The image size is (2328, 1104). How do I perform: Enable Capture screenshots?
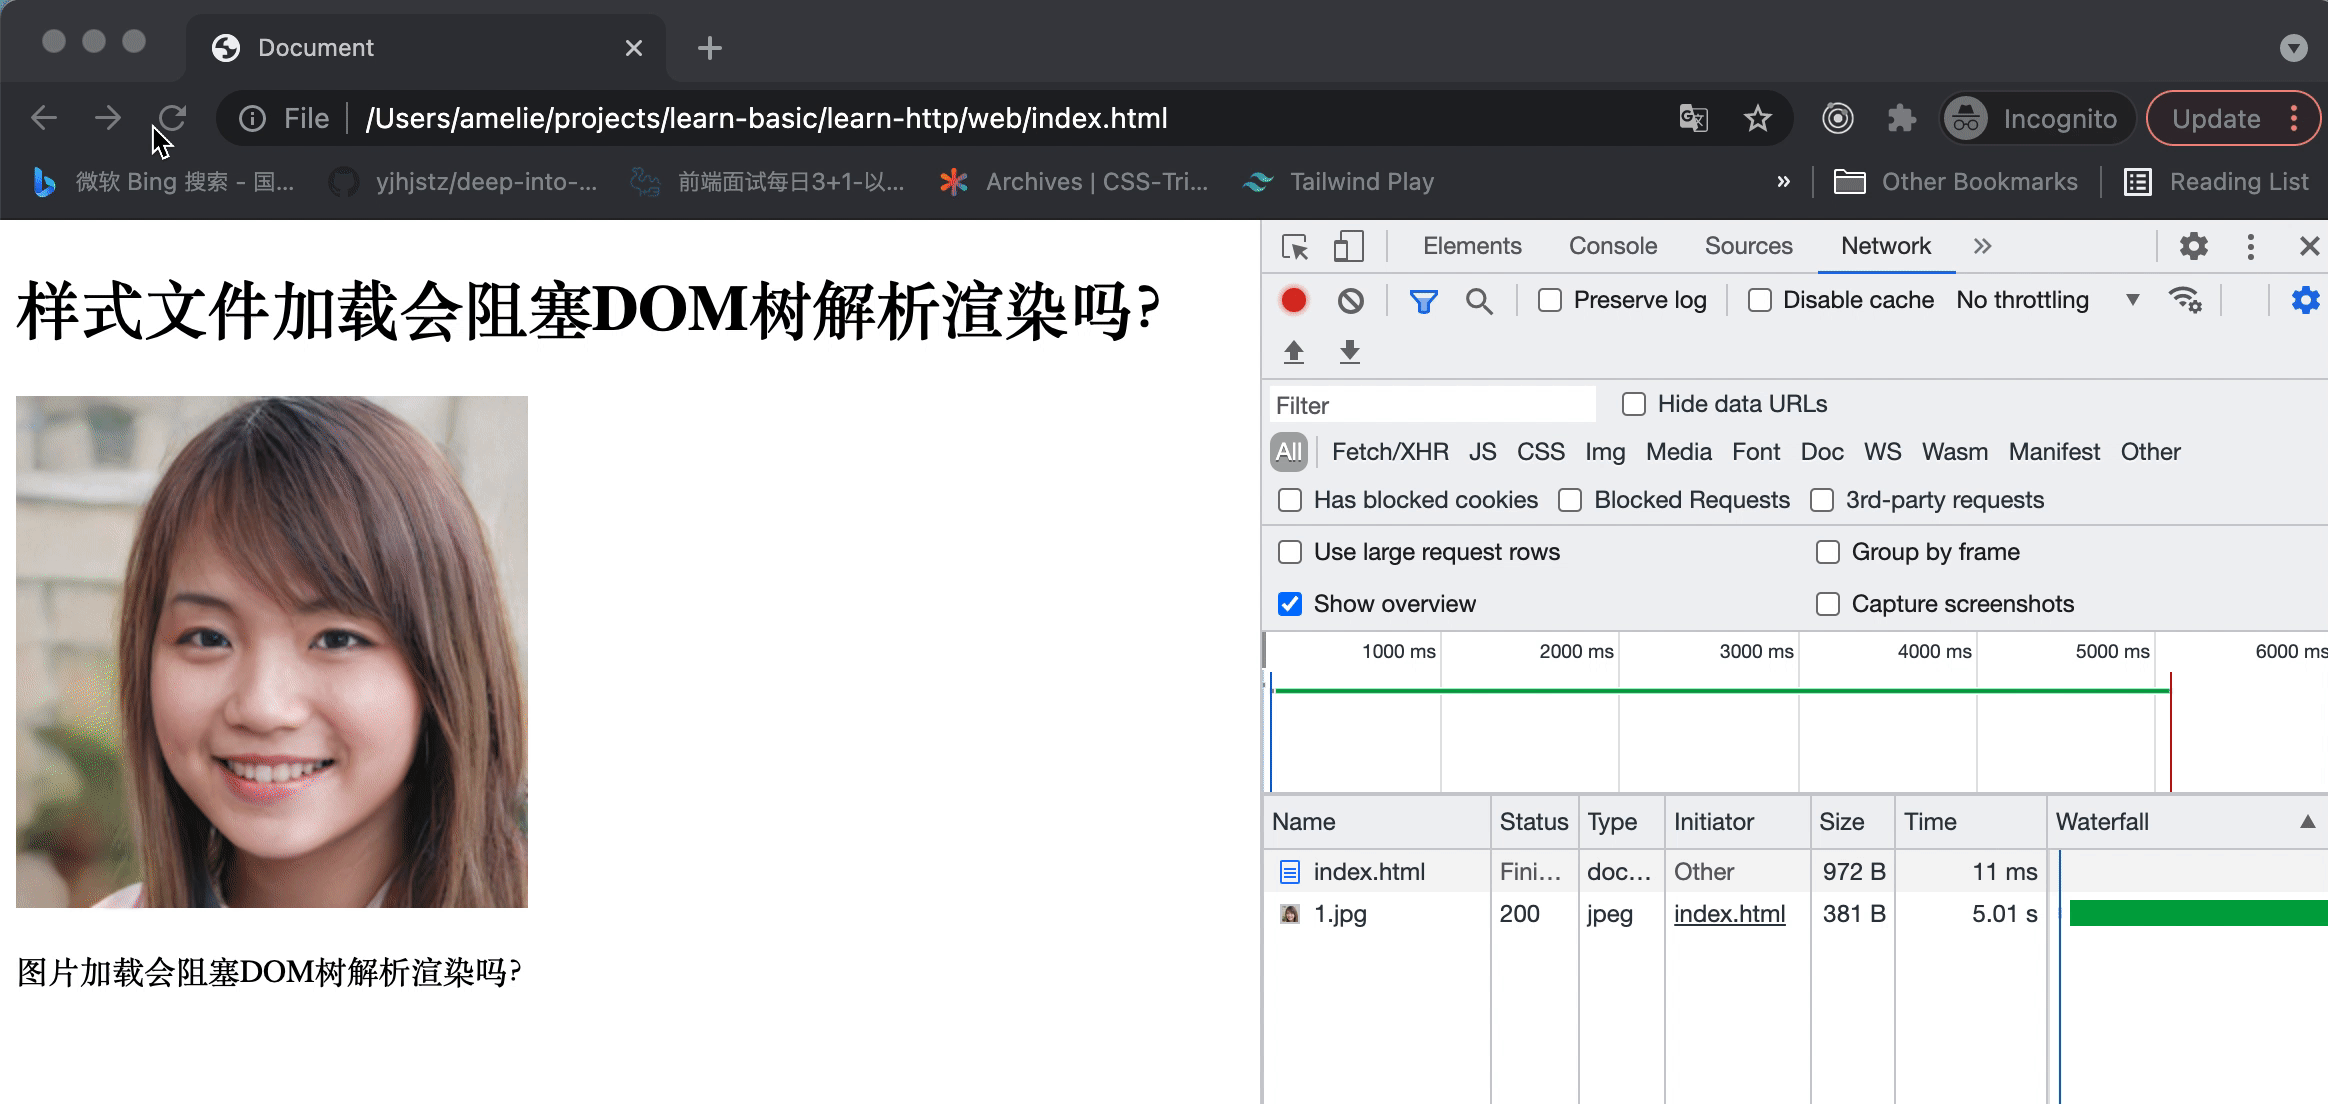point(1829,604)
